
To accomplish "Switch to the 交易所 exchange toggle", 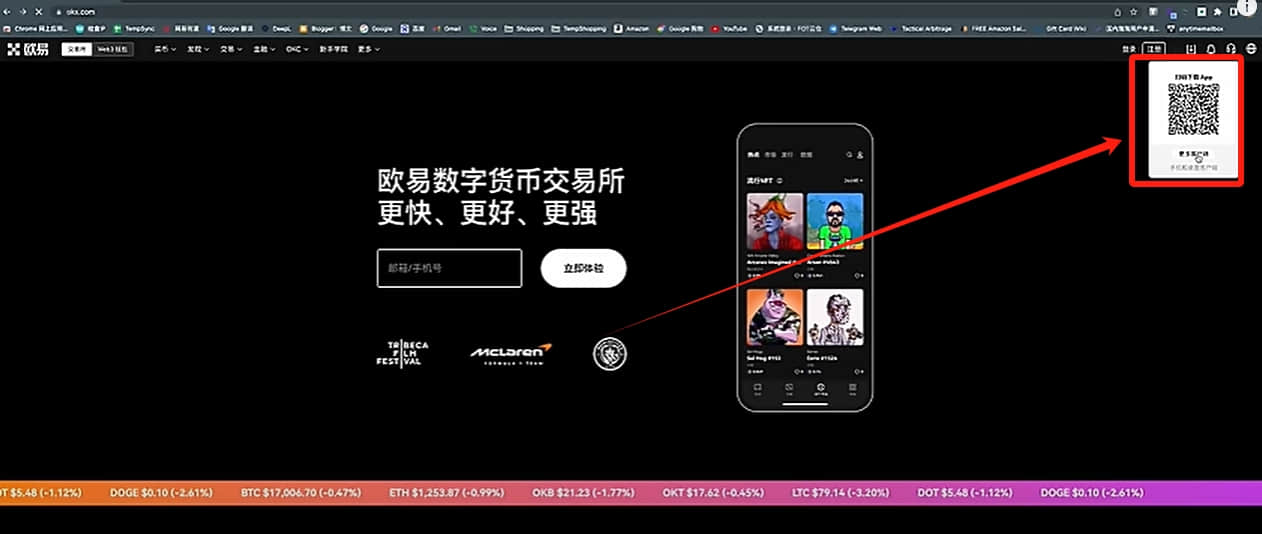I will (76, 49).
